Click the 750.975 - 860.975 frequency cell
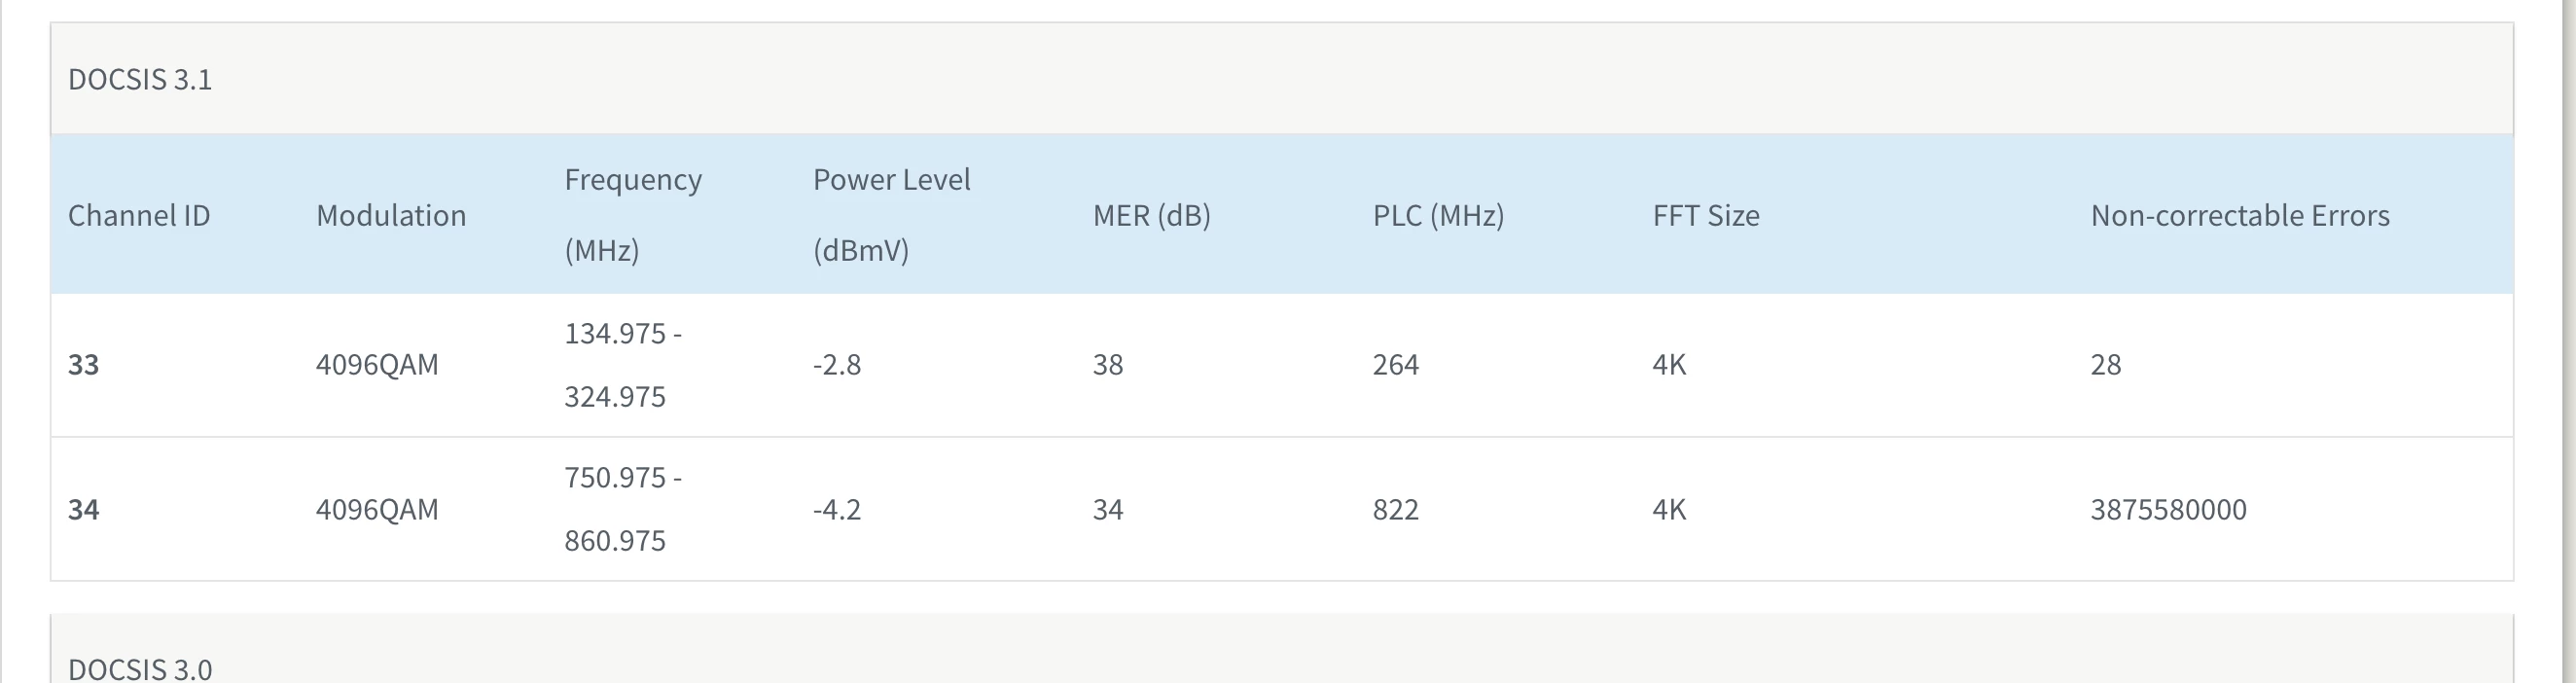The height and width of the screenshot is (683, 2576). 622,509
